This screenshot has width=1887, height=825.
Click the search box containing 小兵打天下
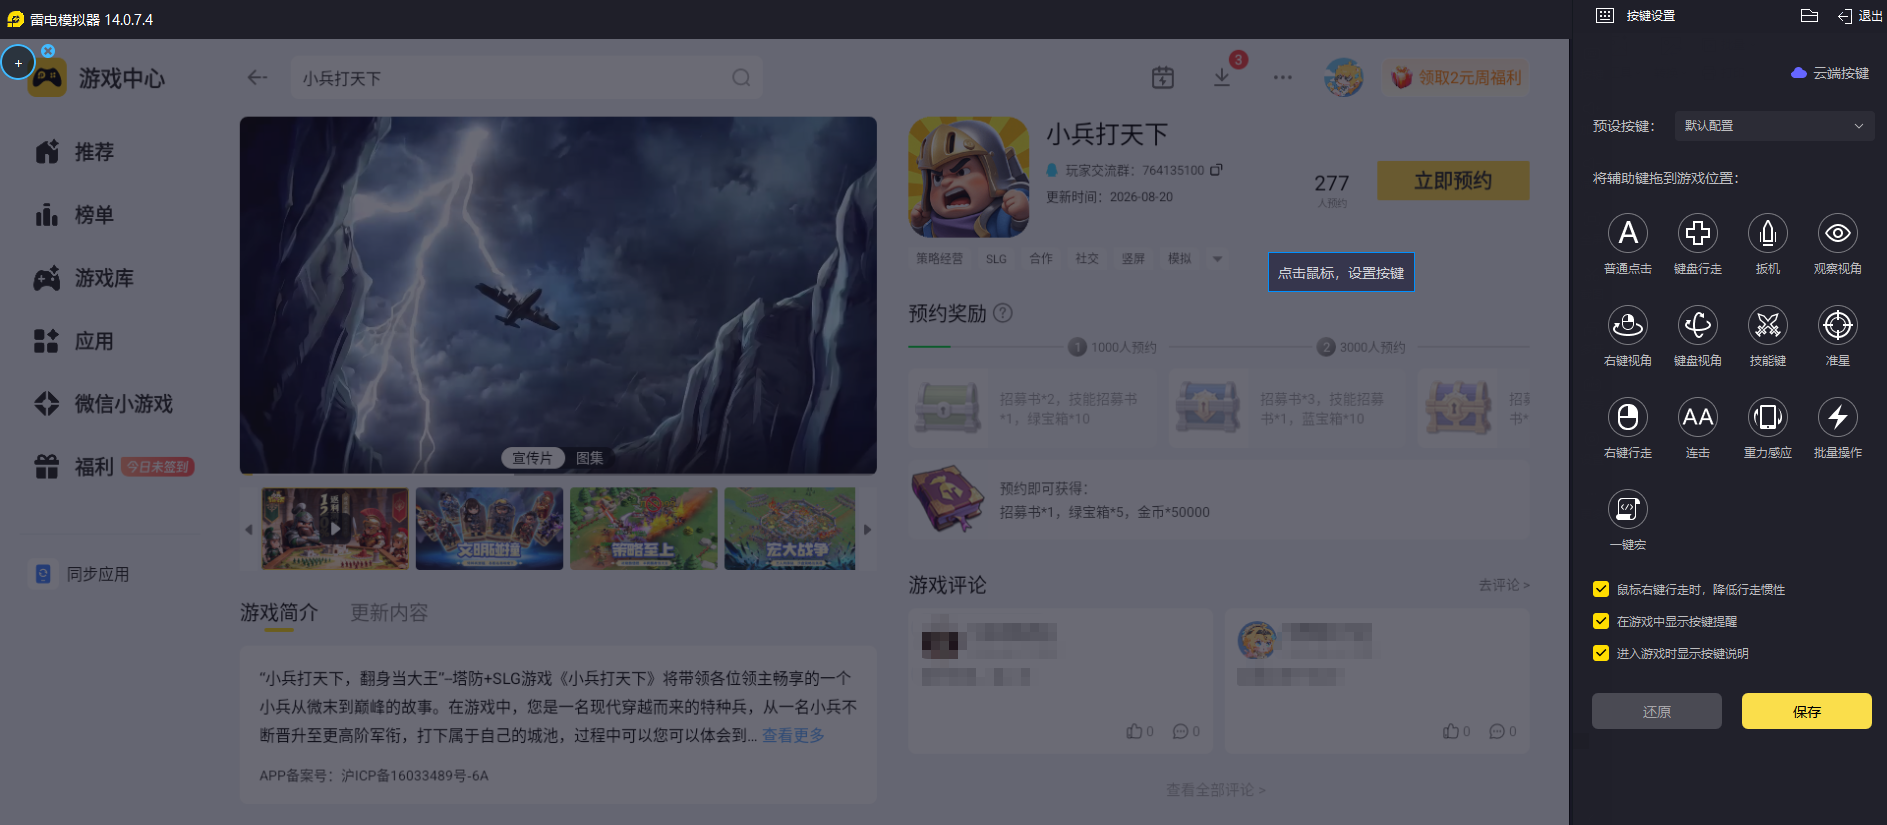(x=527, y=78)
